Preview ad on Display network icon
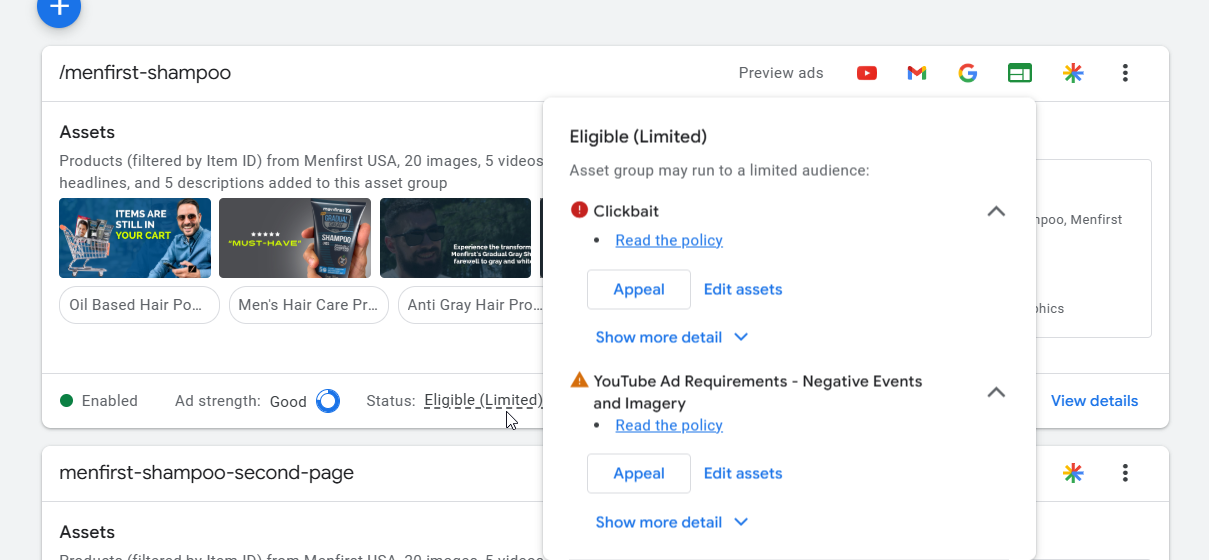This screenshot has width=1209, height=560. point(1019,73)
